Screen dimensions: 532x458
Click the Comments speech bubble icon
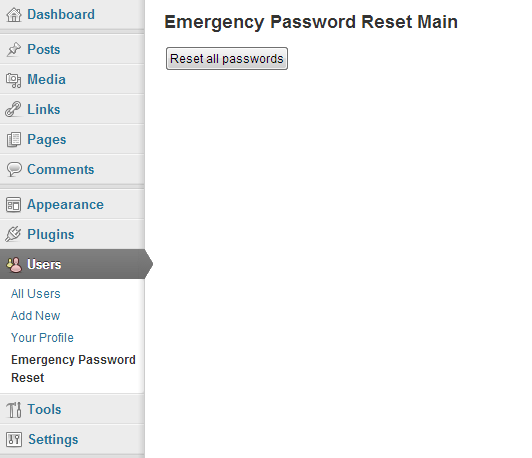(x=14, y=169)
